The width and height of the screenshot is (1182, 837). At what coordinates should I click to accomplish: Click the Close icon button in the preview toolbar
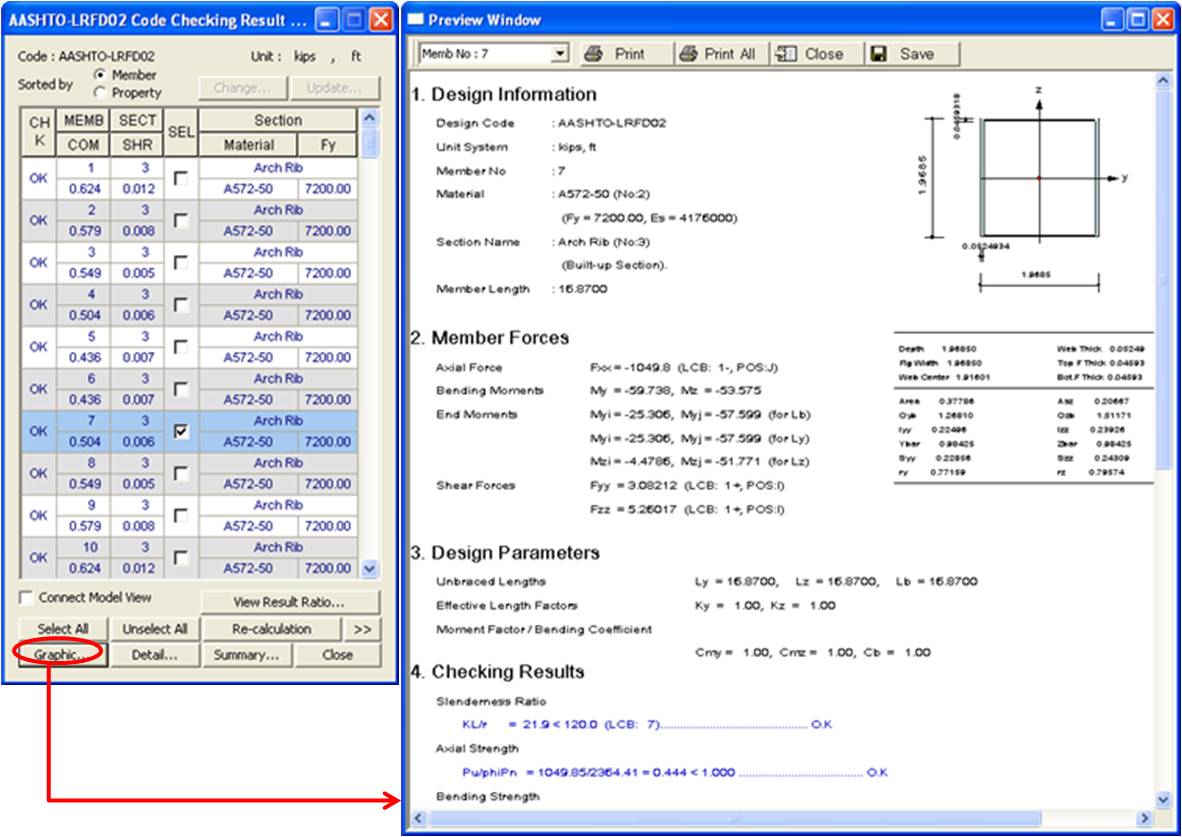click(x=810, y=54)
